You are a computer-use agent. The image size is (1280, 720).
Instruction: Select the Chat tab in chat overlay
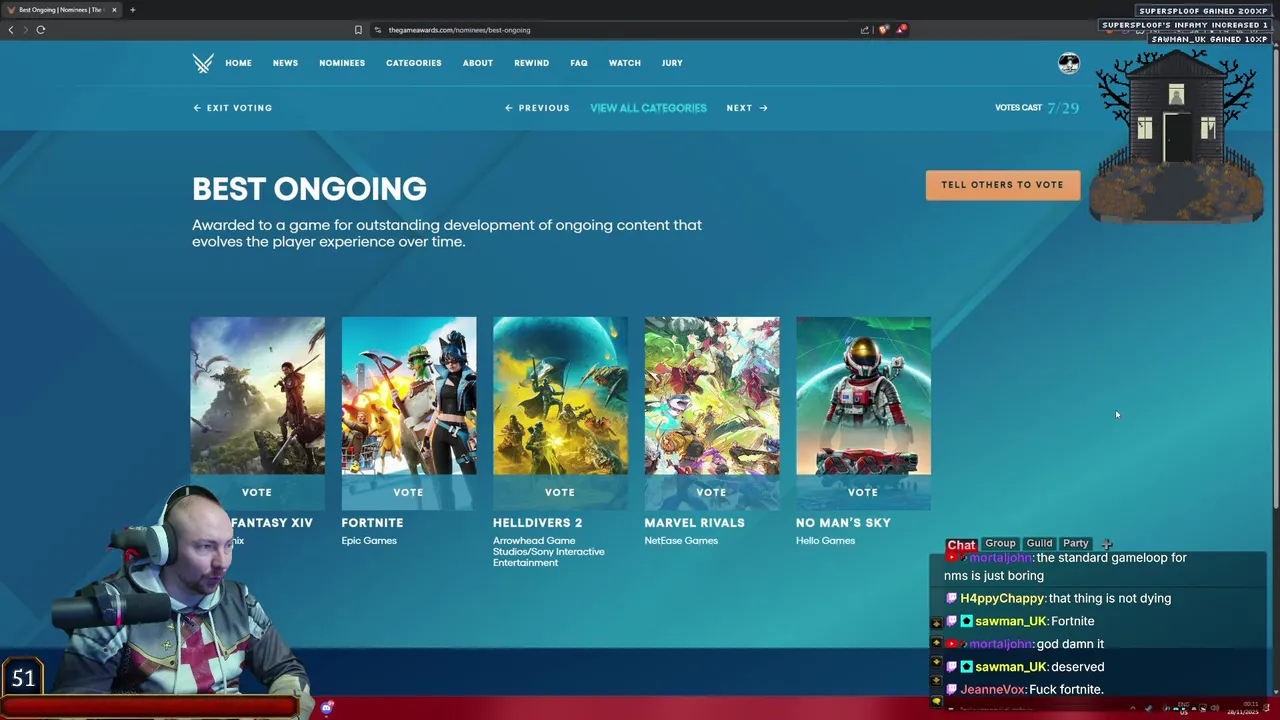coord(961,544)
